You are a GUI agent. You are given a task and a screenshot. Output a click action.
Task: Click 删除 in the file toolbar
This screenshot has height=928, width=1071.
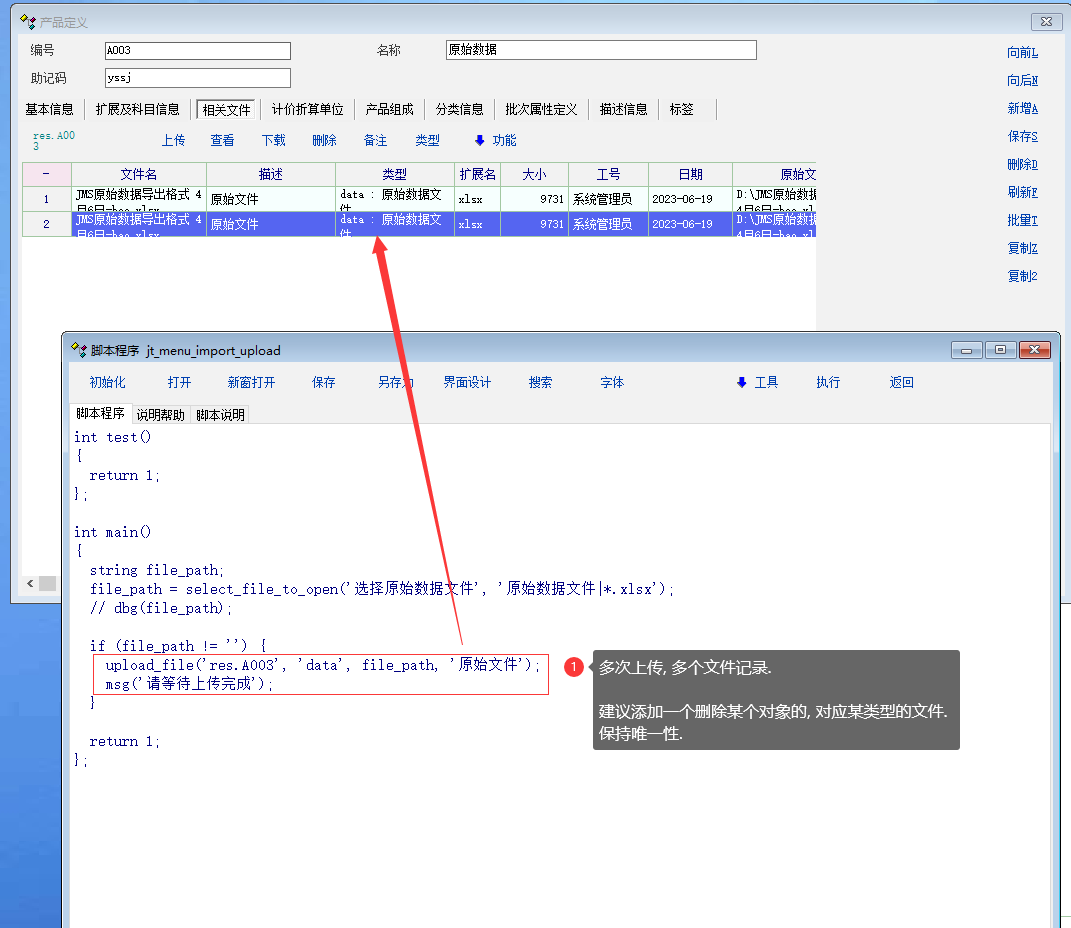pyautogui.click(x=324, y=141)
